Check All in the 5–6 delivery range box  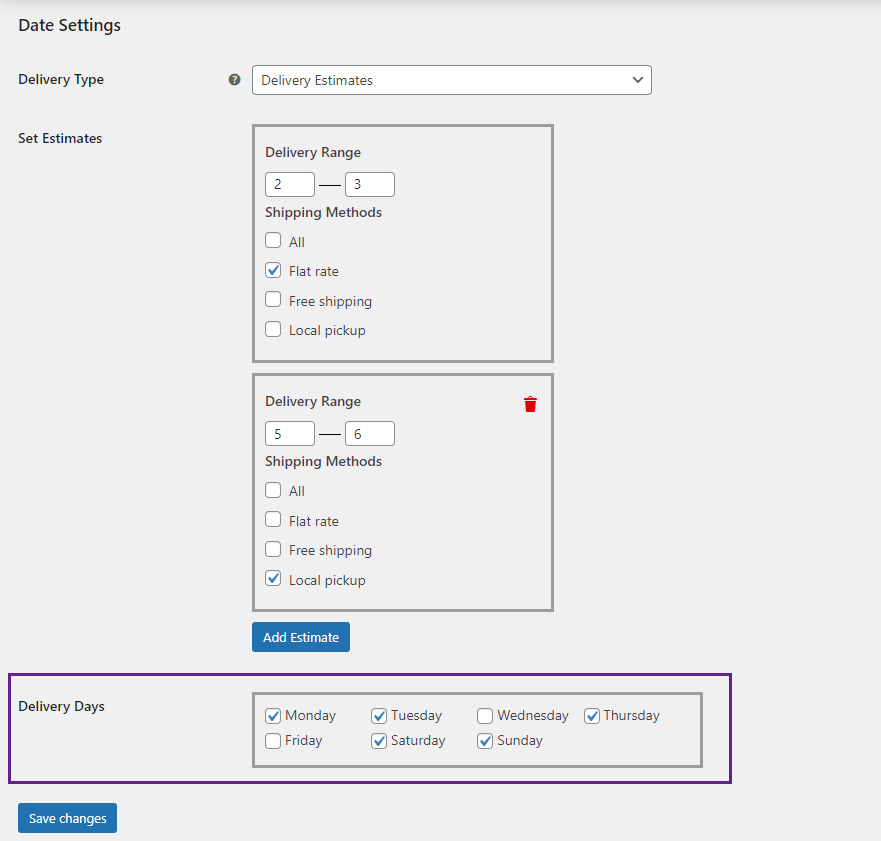(x=273, y=490)
